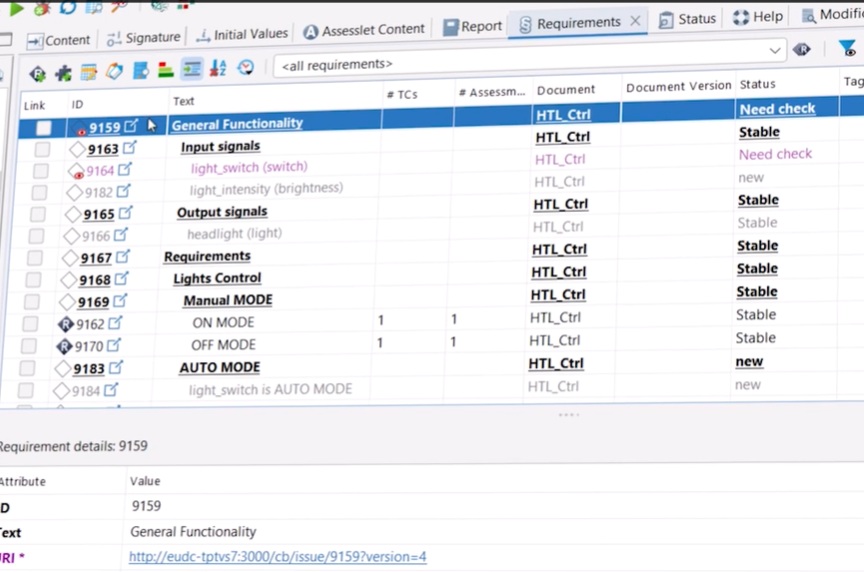Click the puzzle piece toolbar icon

(63, 73)
